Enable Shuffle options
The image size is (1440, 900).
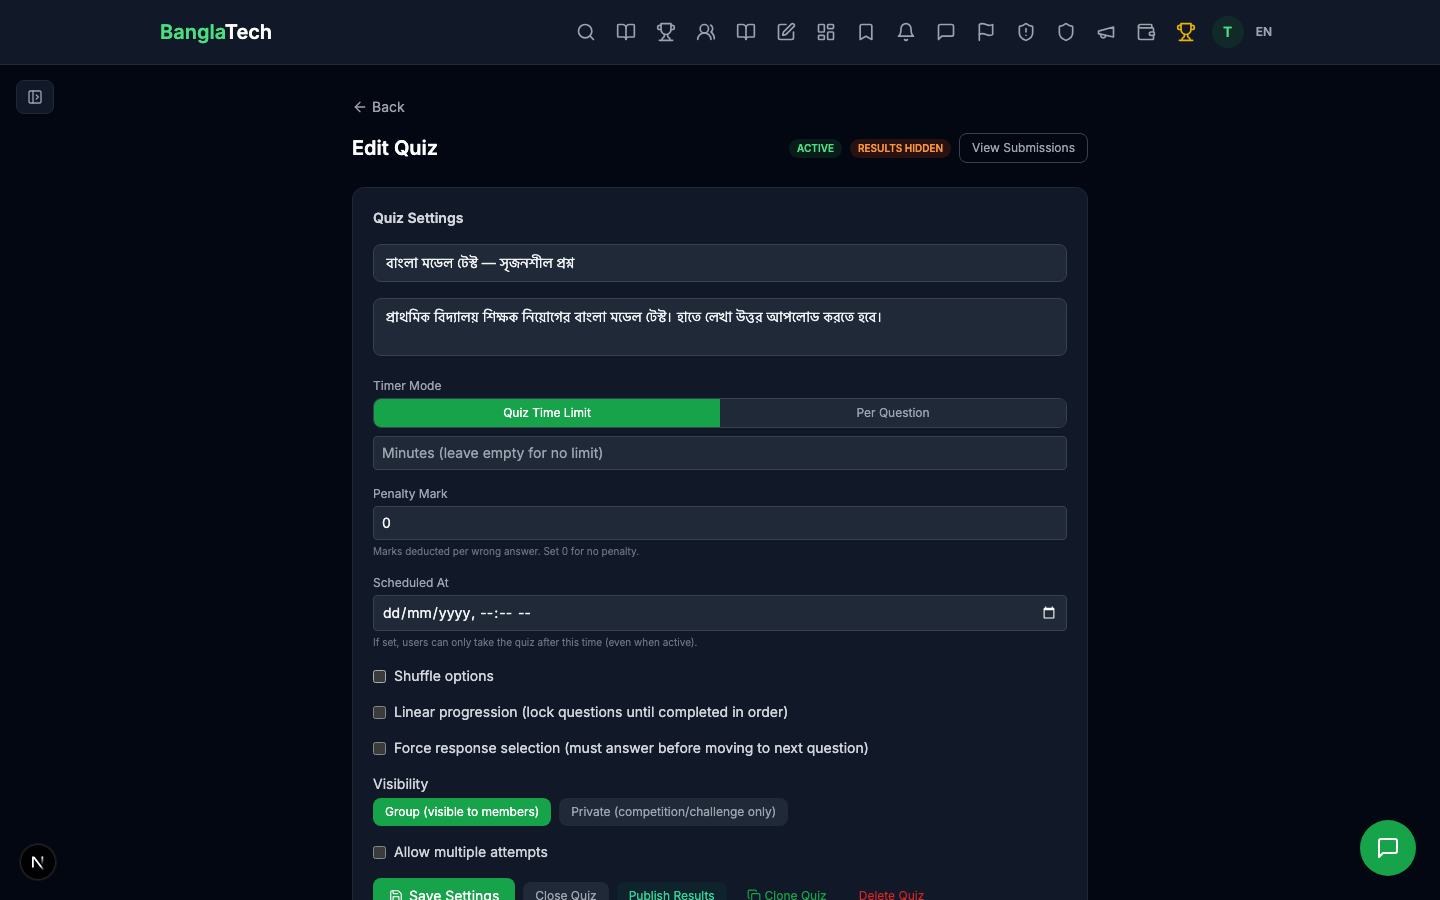(x=379, y=677)
